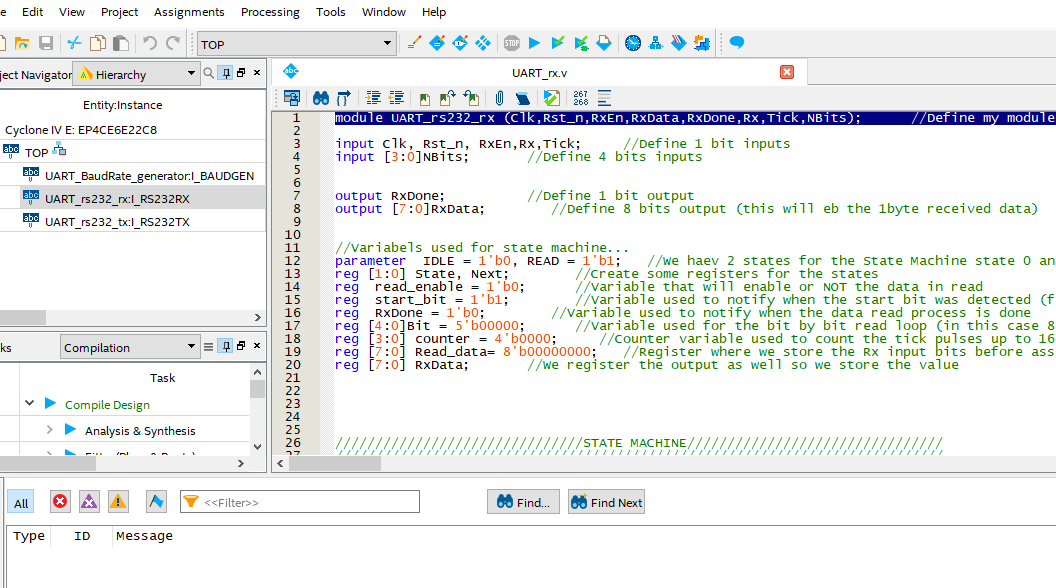
Task: Start Analysis & Synthesis green-dot icon
Action: 581,43
